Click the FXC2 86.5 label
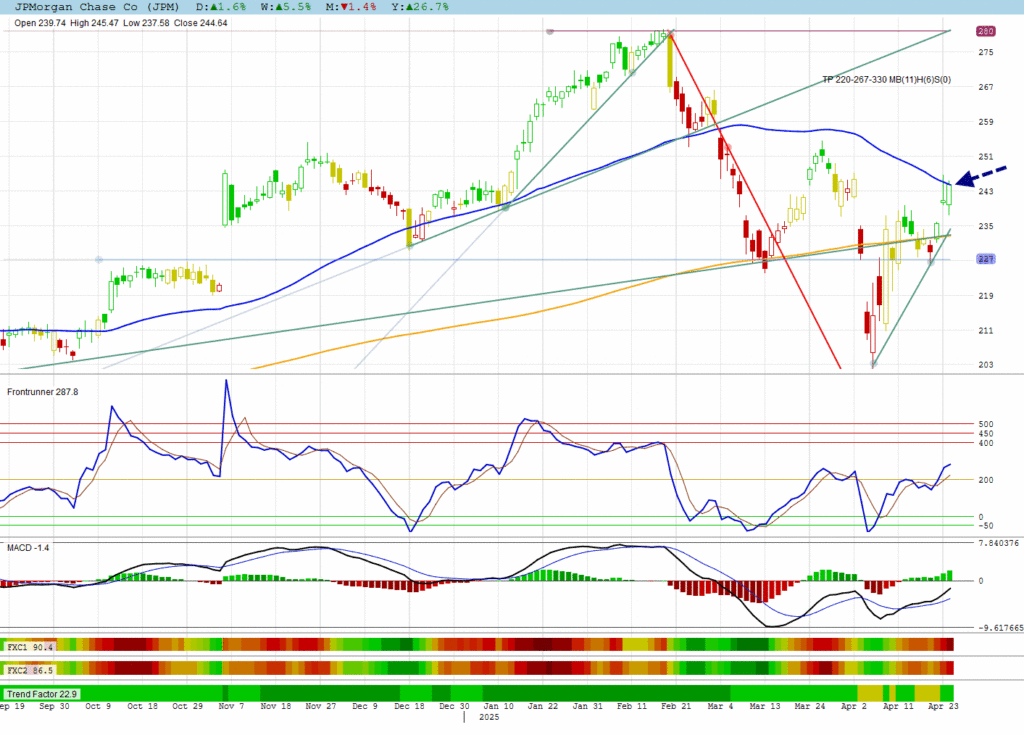 pyautogui.click(x=29, y=670)
